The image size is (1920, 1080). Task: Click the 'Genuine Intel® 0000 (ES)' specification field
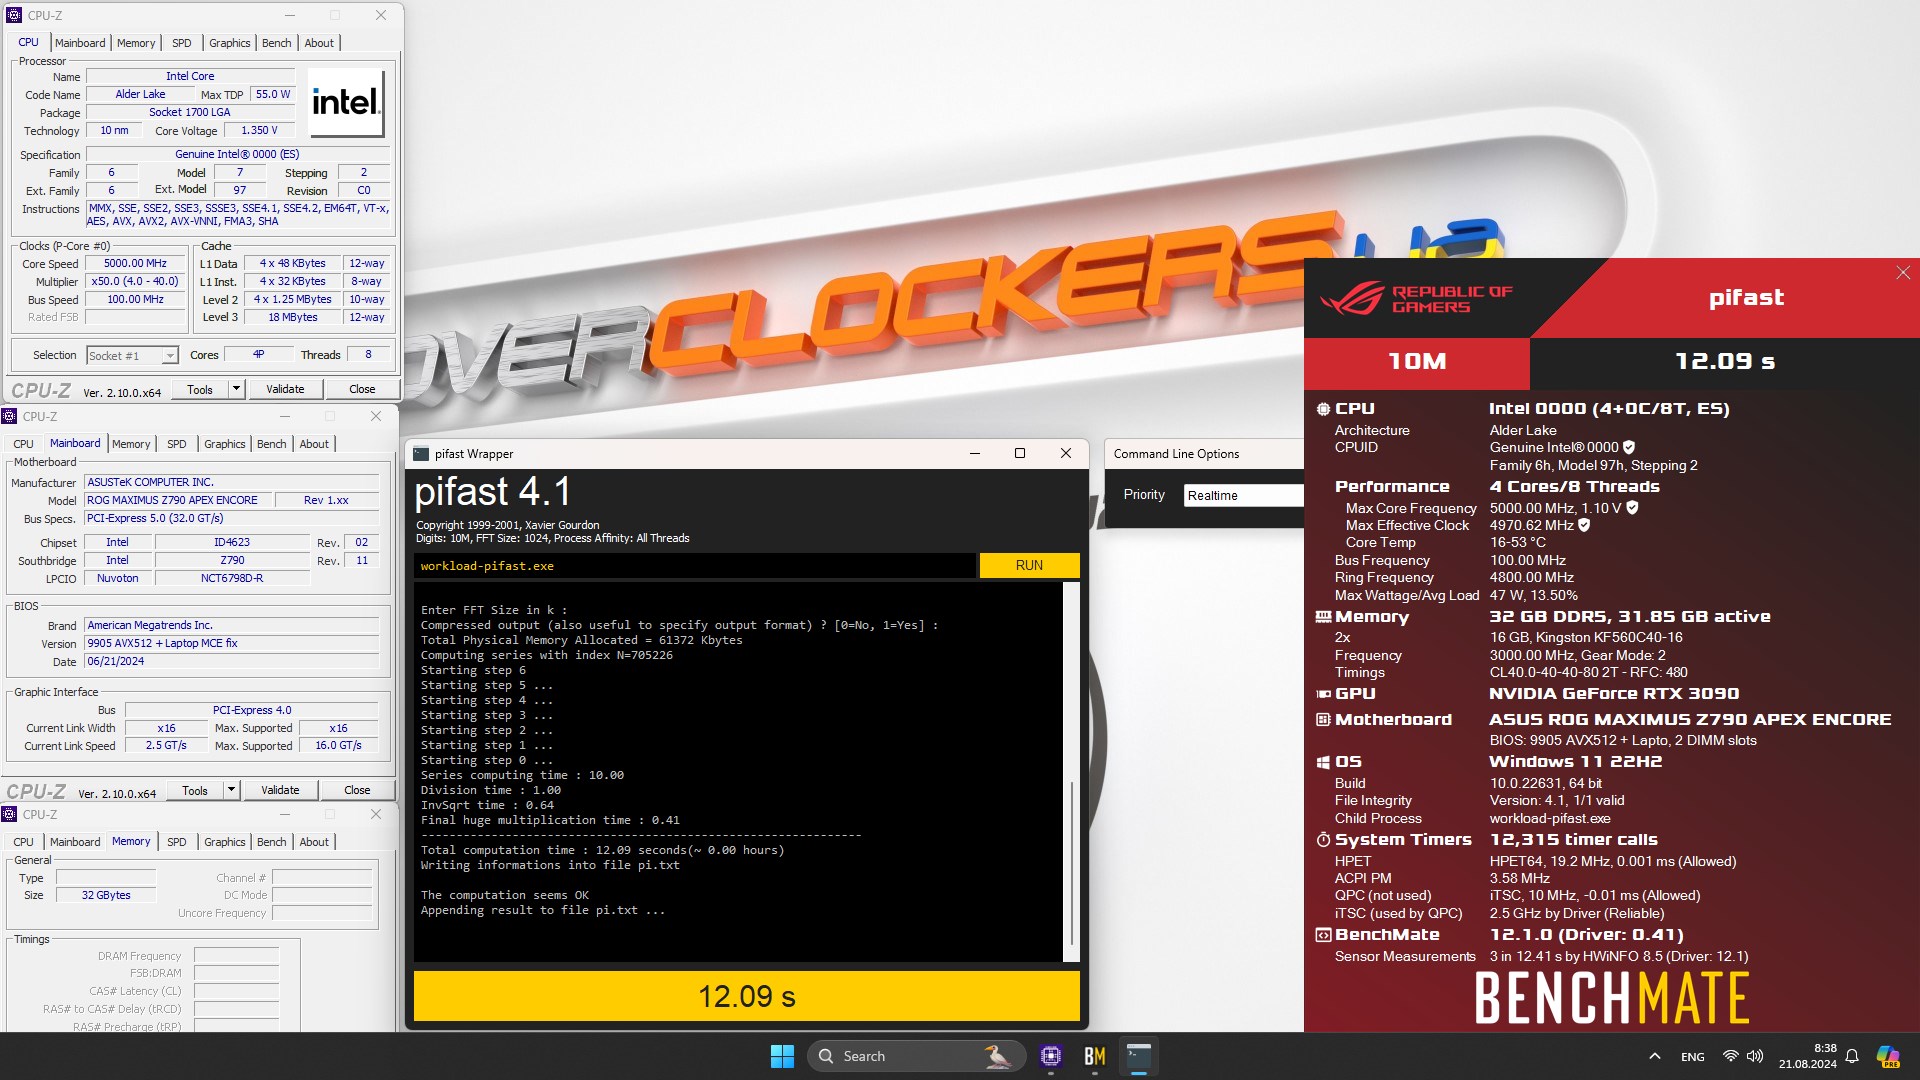[x=237, y=154]
